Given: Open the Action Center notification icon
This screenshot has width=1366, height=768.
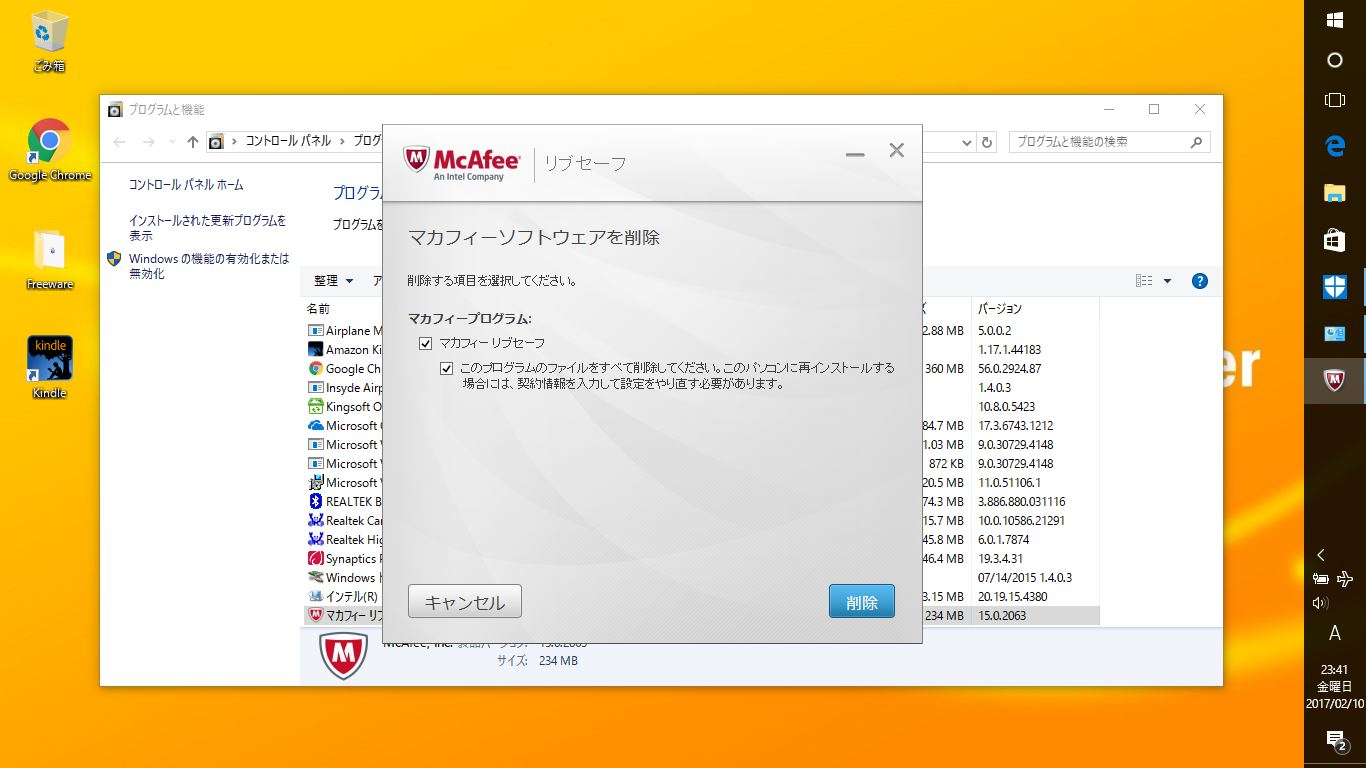Looking at the screenshot, I should pyautogui.click(x=1335, y=740).
